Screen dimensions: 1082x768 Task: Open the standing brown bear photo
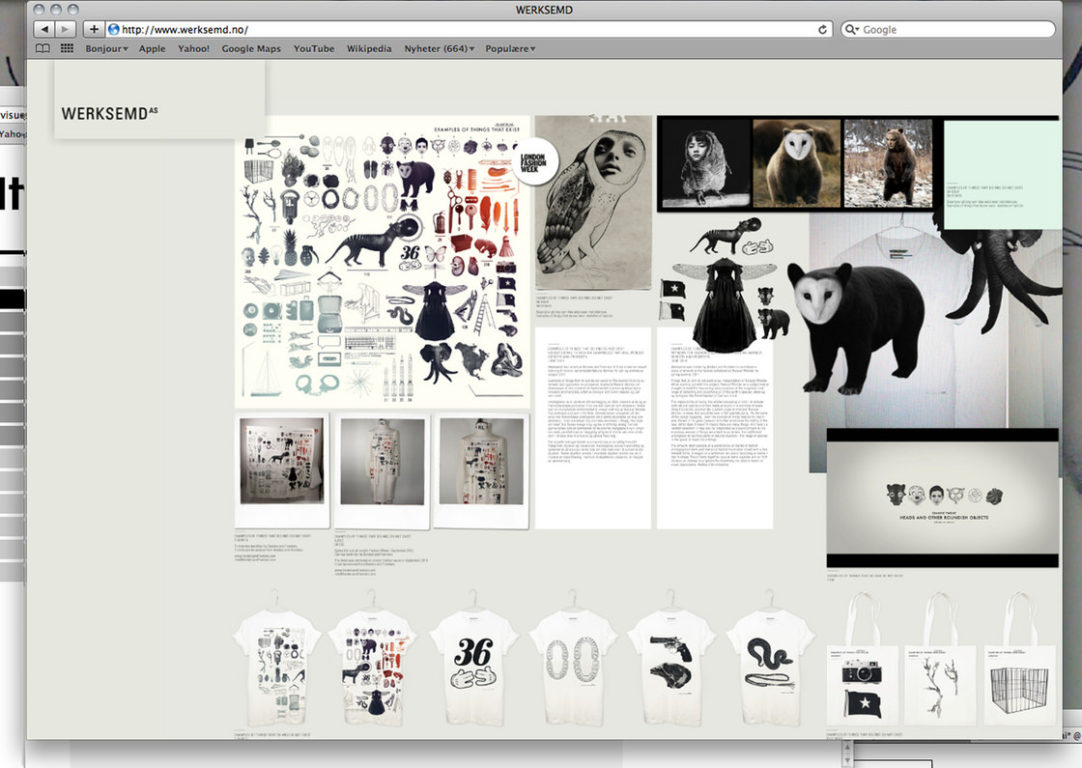[888, 163]
